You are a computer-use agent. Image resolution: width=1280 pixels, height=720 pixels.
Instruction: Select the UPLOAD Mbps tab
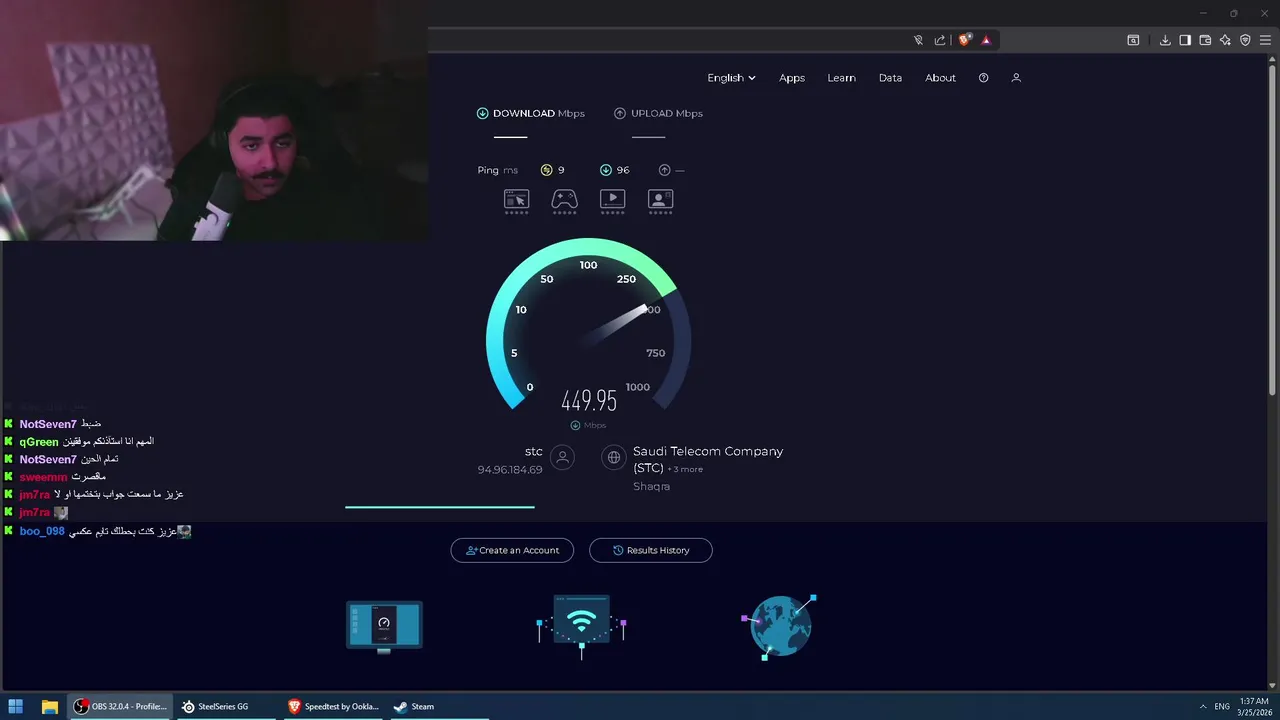(658, 114)
